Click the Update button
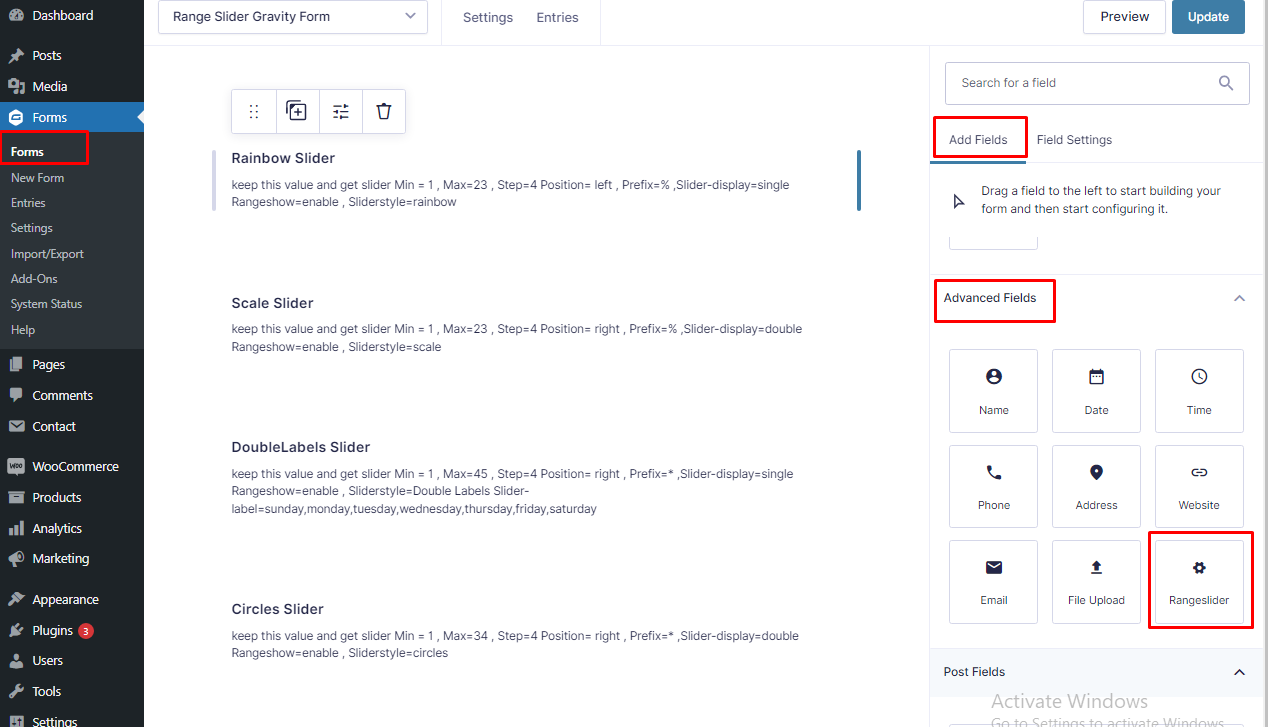The image size is (1268, 727). tap(1208, 17)
